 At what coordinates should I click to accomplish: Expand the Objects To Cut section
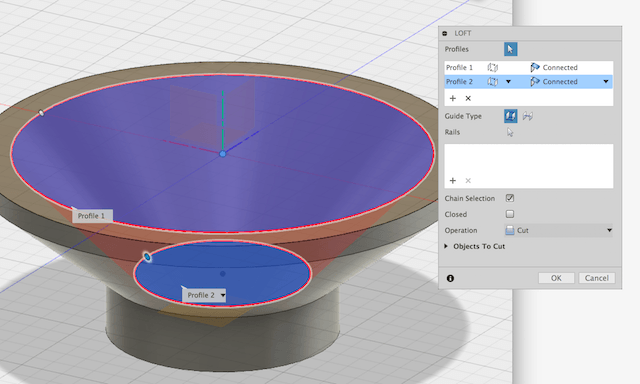(x=446, y=246)
